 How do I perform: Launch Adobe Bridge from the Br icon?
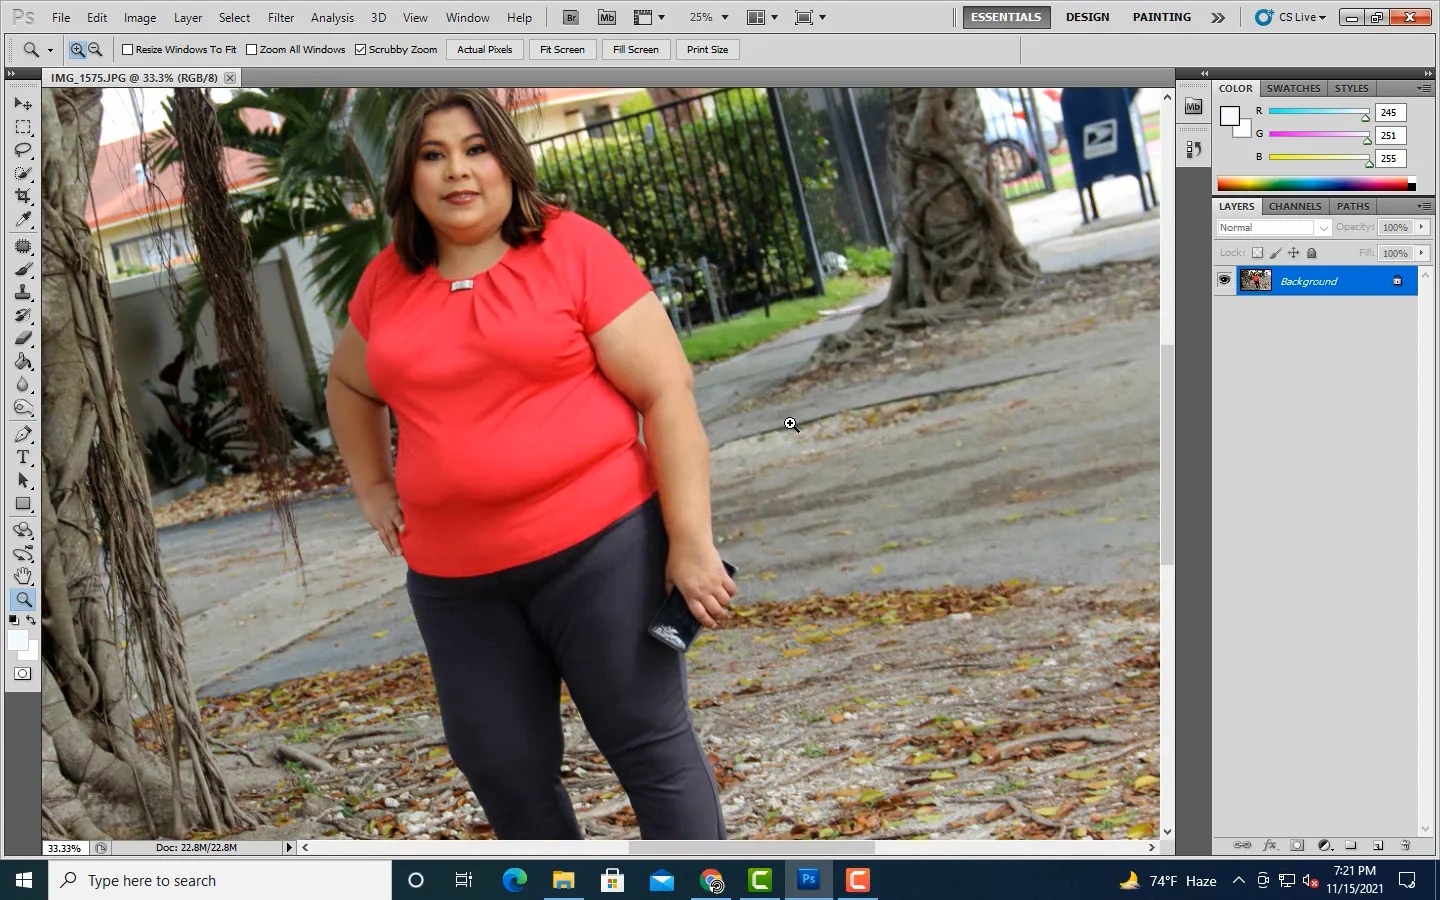click(x=571, y=17)
